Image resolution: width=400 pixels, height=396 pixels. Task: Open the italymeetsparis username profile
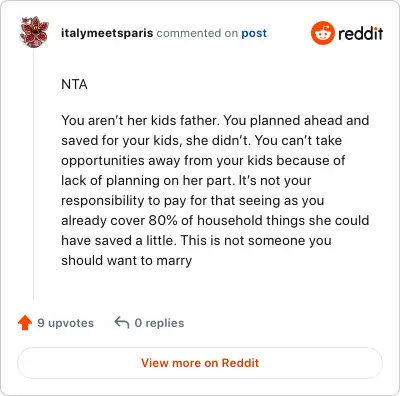click(x=107, y=33)
